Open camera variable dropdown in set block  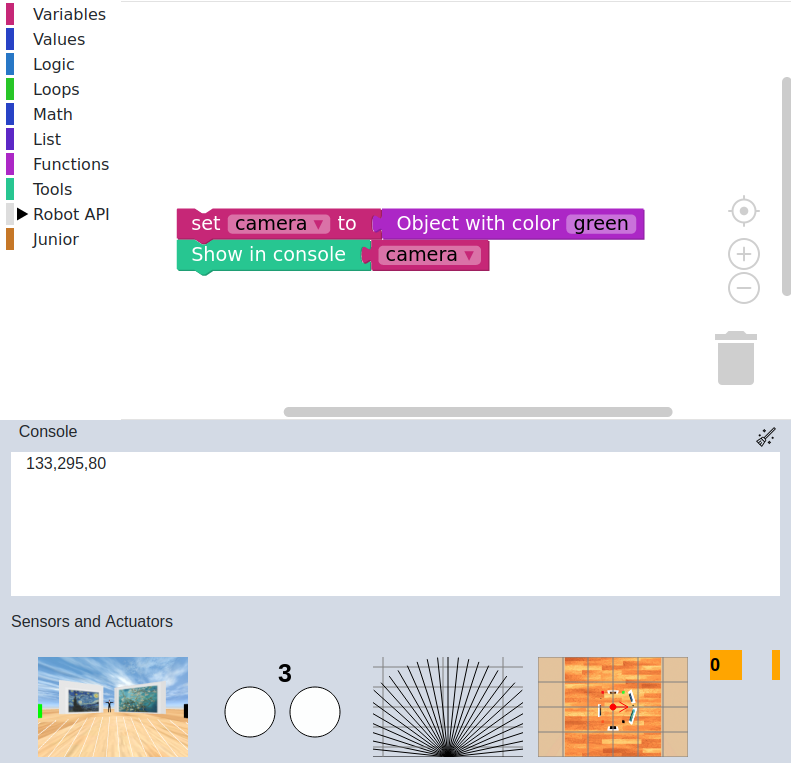click(x=278, y=224)
